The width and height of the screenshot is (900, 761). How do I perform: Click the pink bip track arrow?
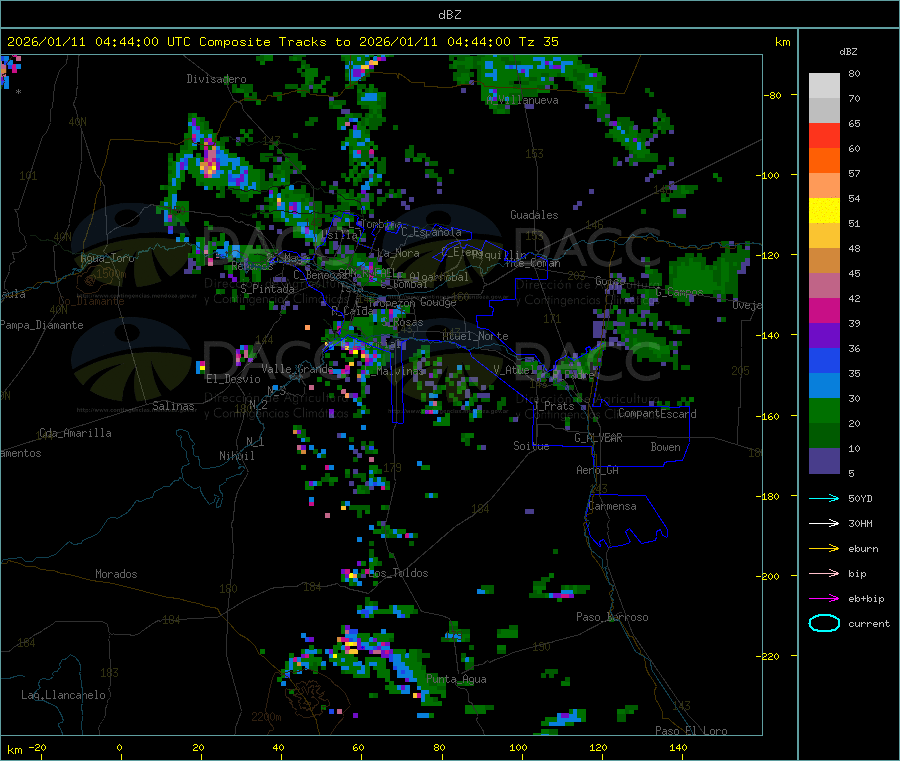coord(824,573)
